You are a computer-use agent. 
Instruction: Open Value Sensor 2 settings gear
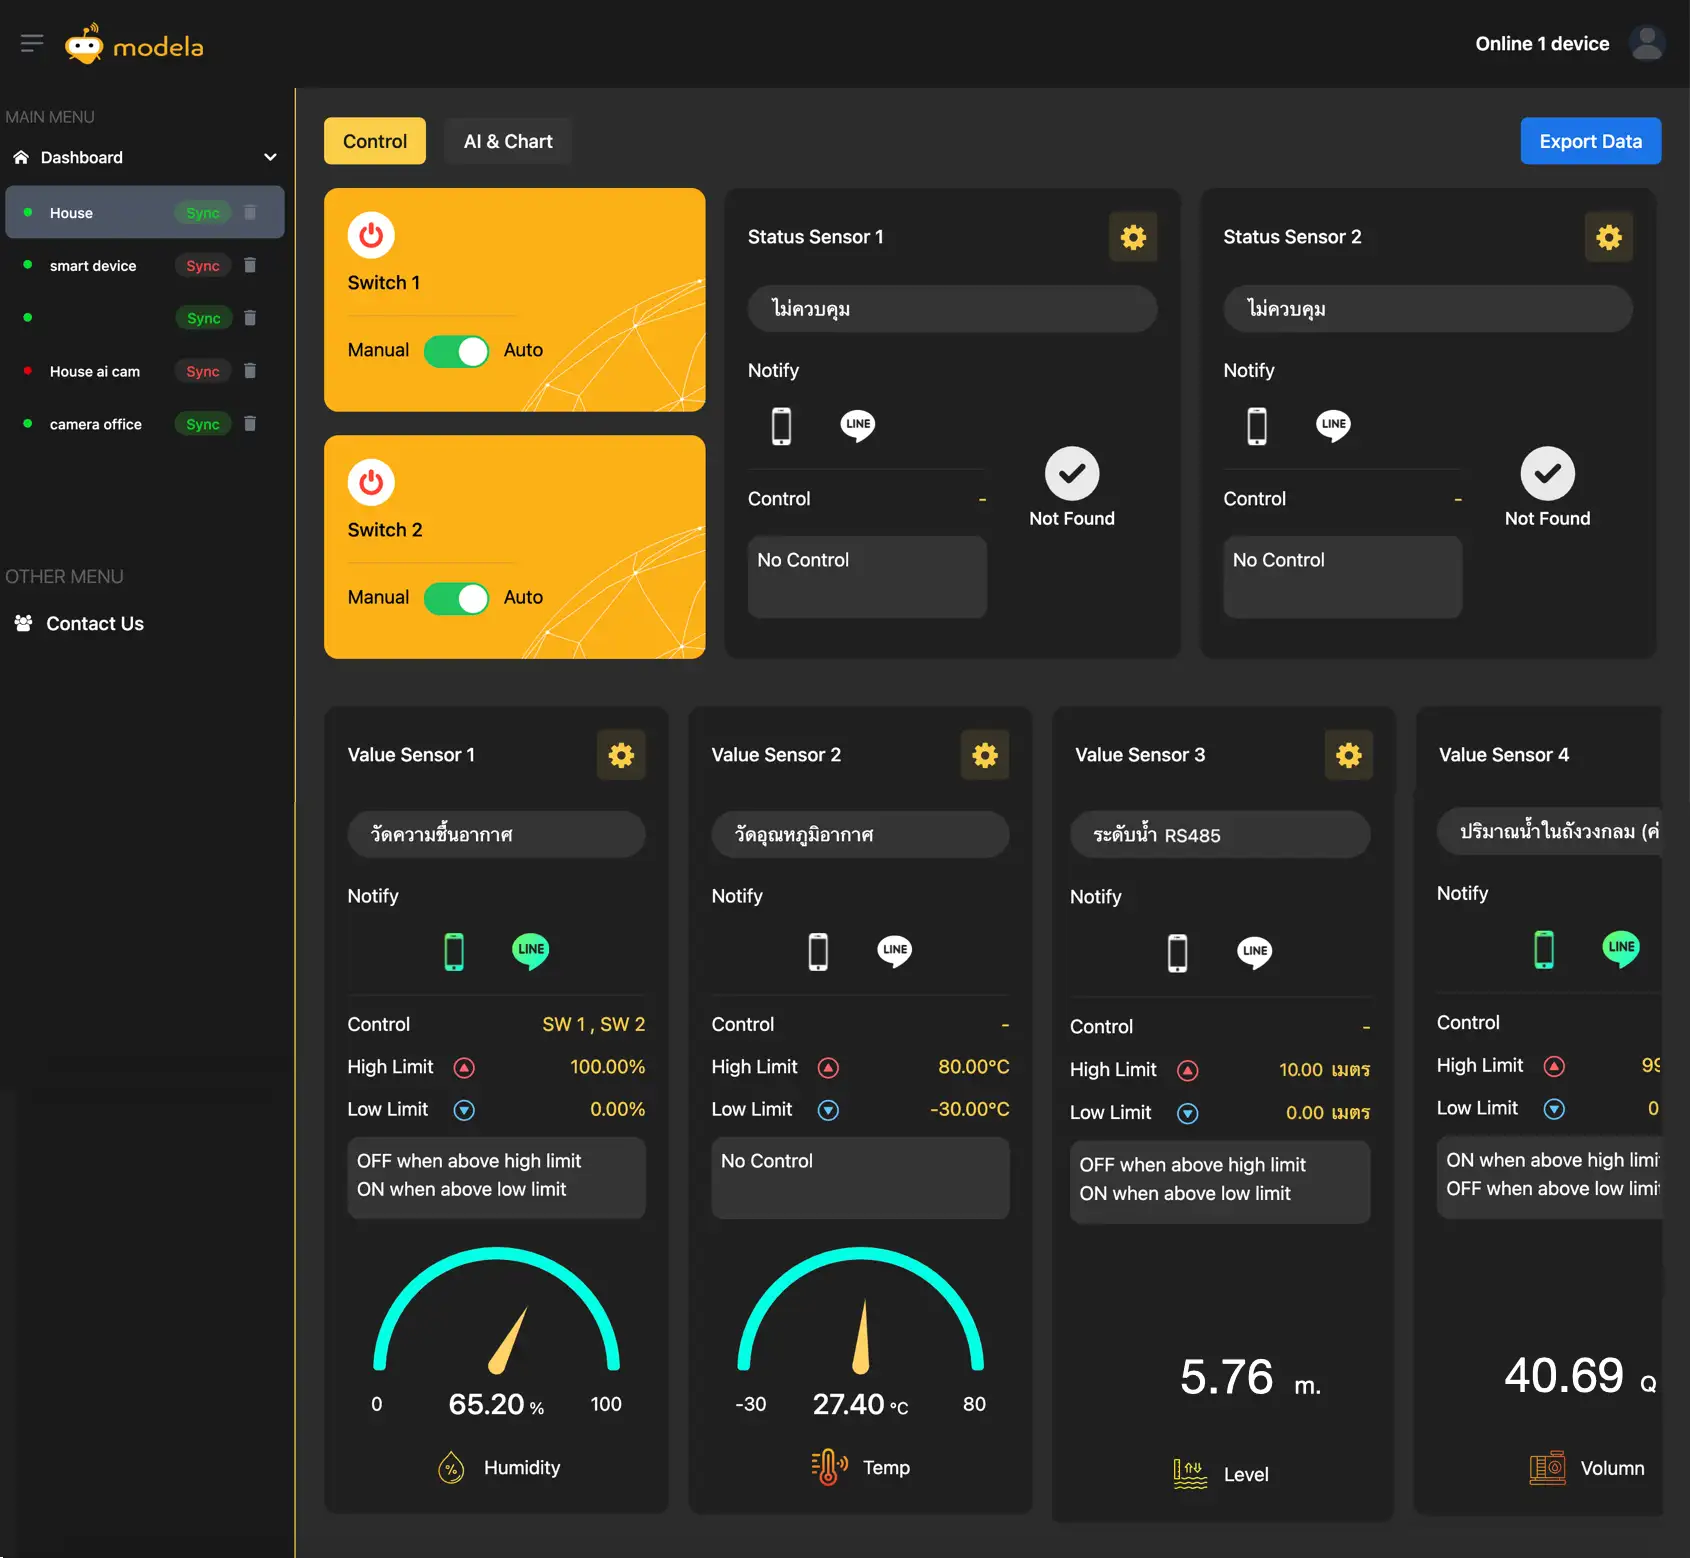pyautogui.click(x=985, y=755)
